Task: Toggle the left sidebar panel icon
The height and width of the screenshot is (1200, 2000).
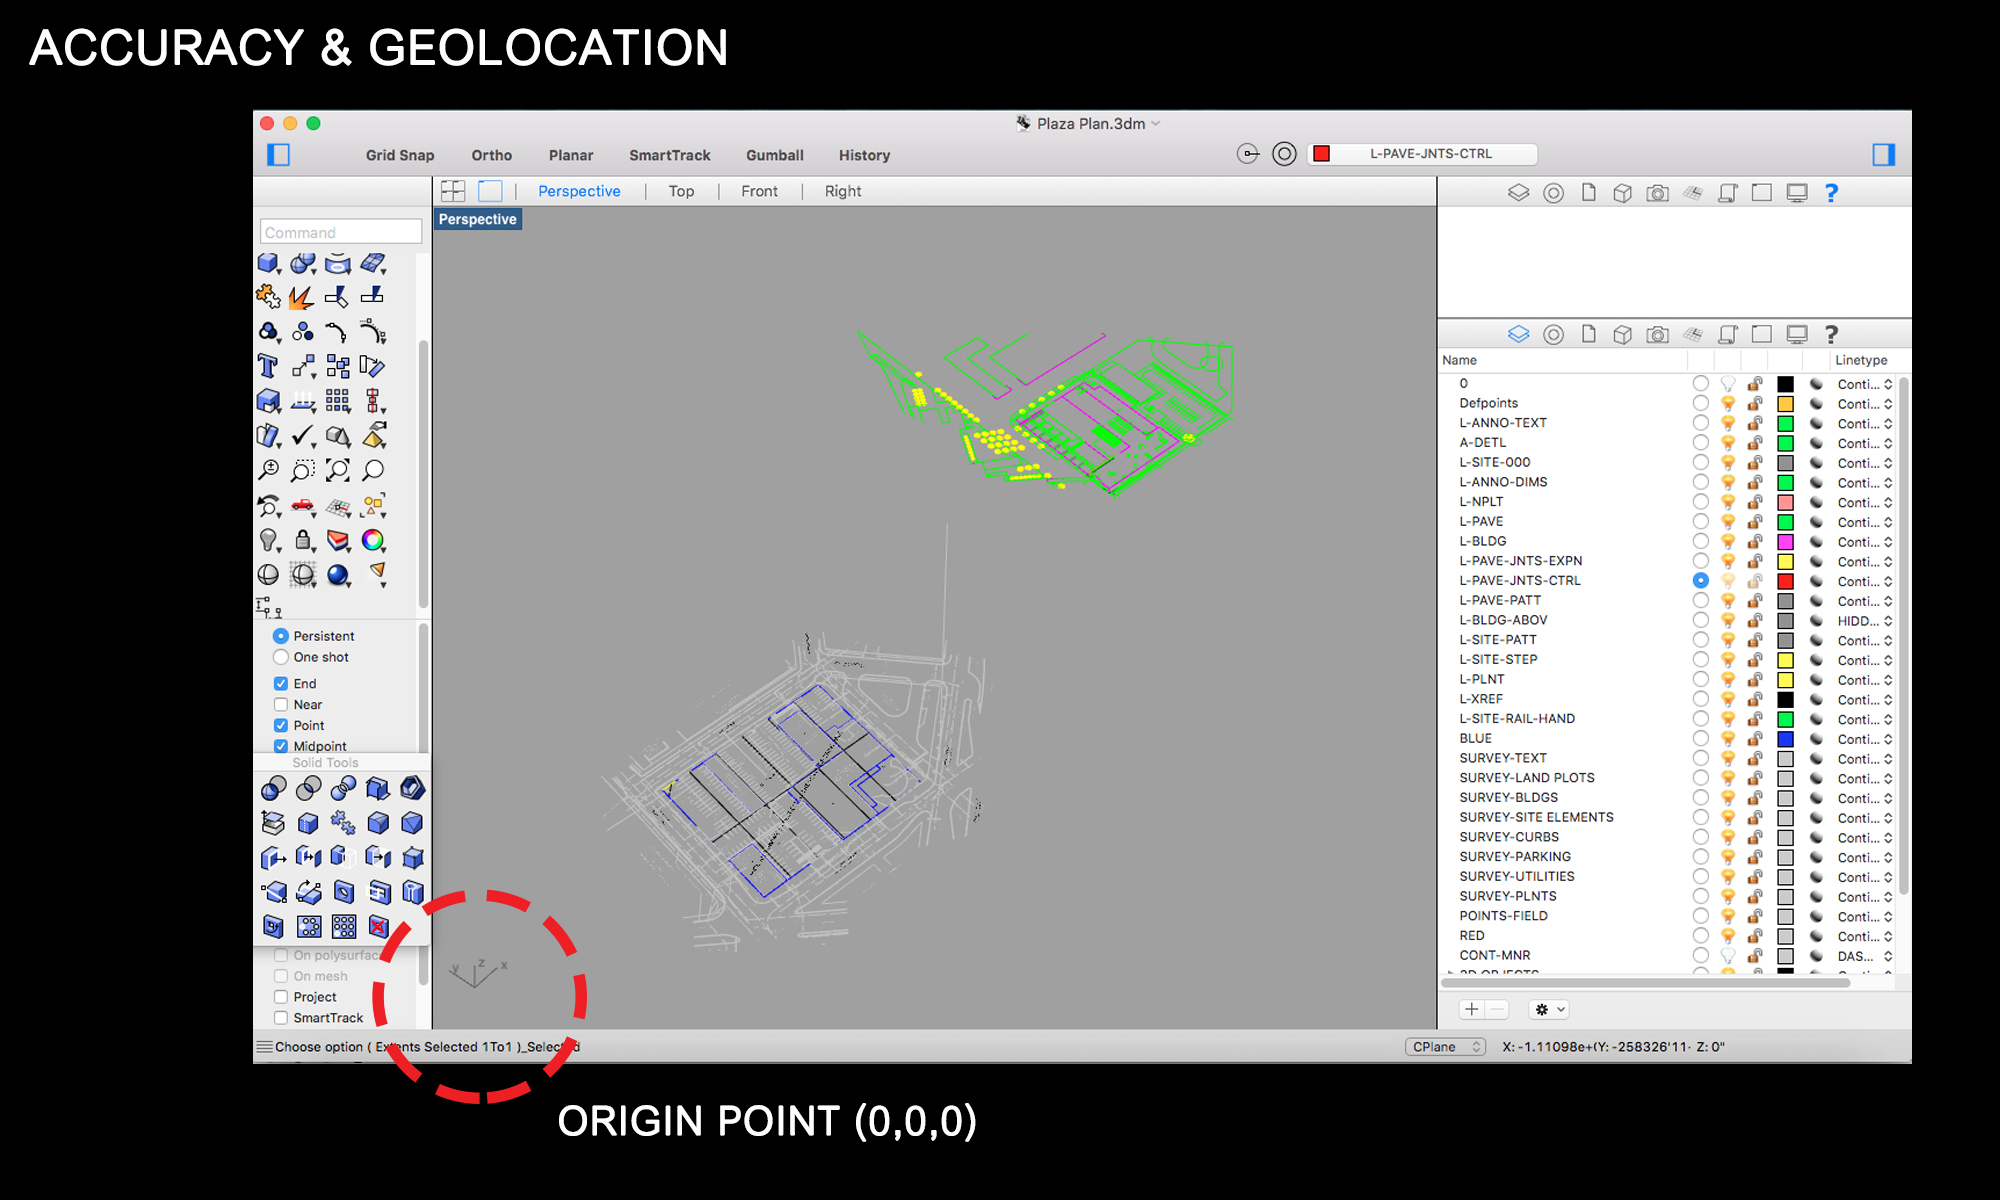Action: (x=278, y=154)
